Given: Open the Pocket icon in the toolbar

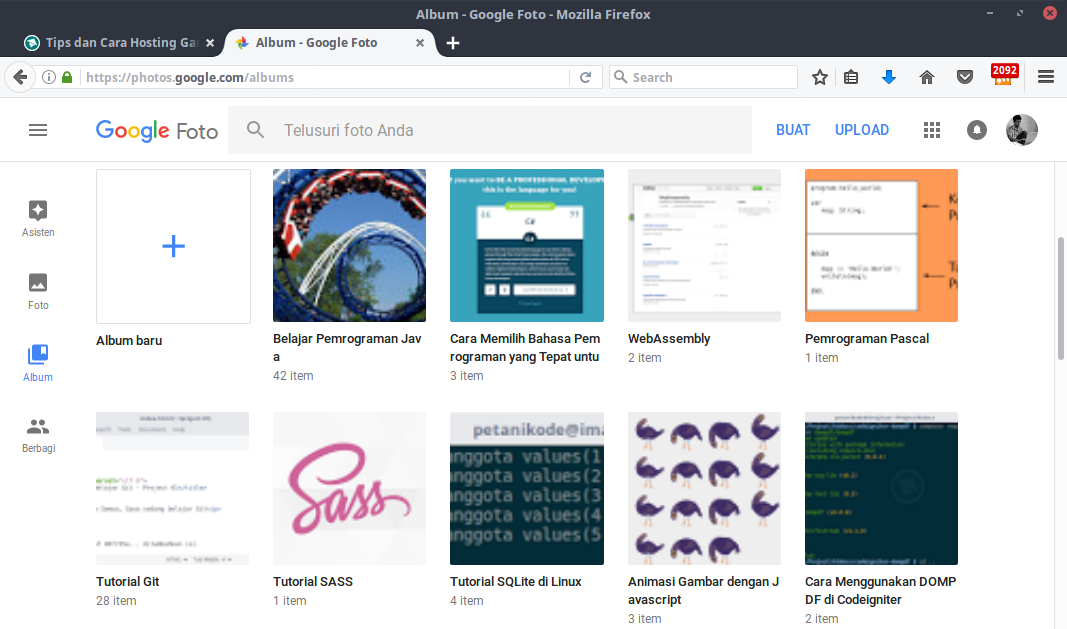Looking at the screenshot, I should [965, 77].
